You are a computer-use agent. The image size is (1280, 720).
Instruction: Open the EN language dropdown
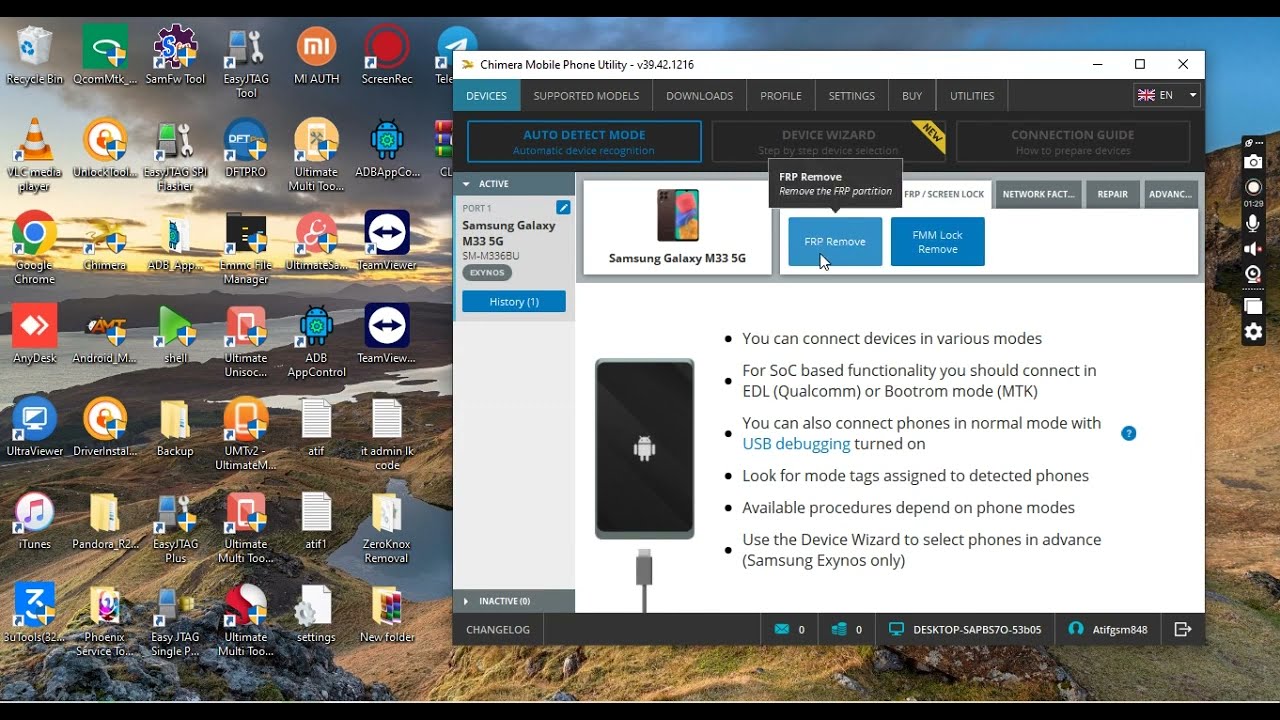1166,95
